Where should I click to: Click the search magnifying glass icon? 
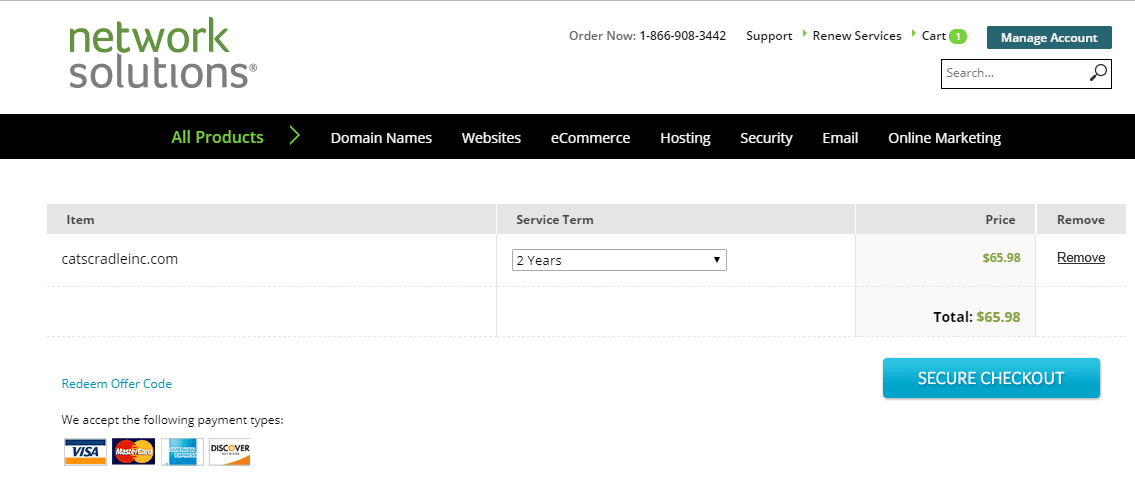pos(1098,72)
